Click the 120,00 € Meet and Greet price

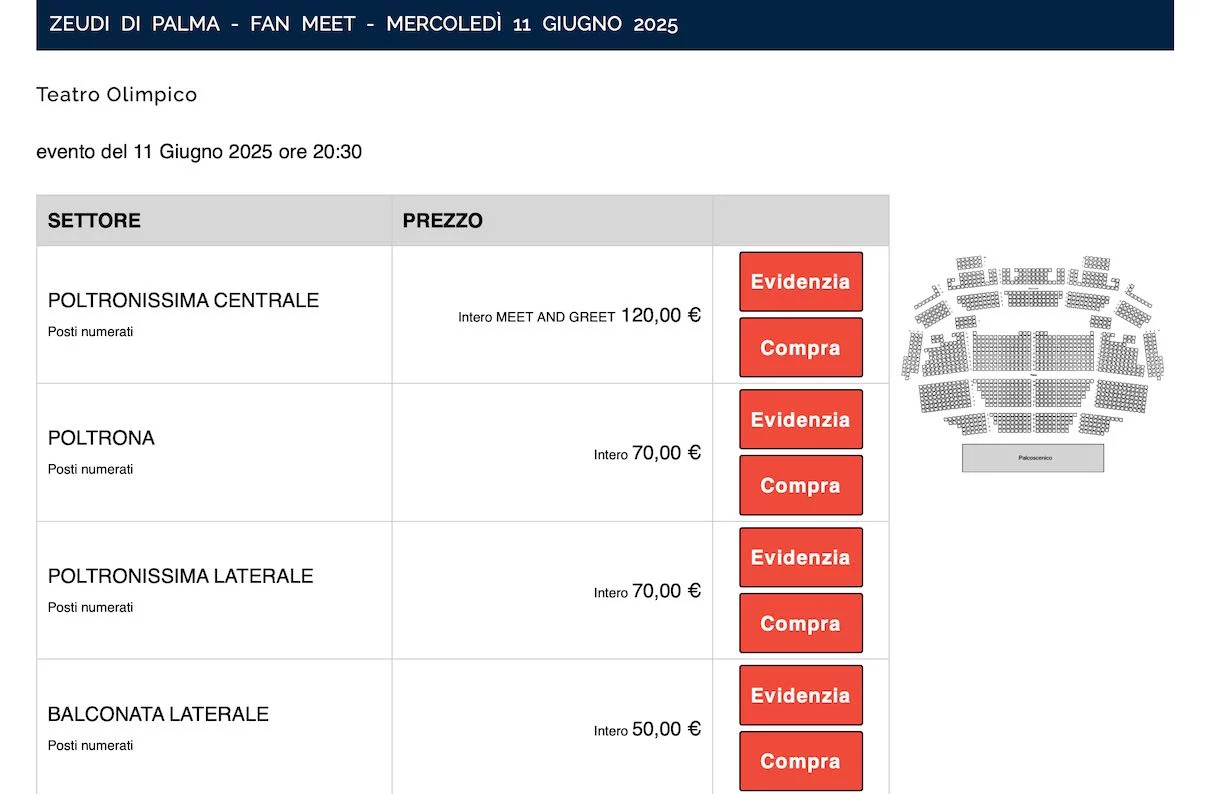pyautogui.click(x=660, y=316)
